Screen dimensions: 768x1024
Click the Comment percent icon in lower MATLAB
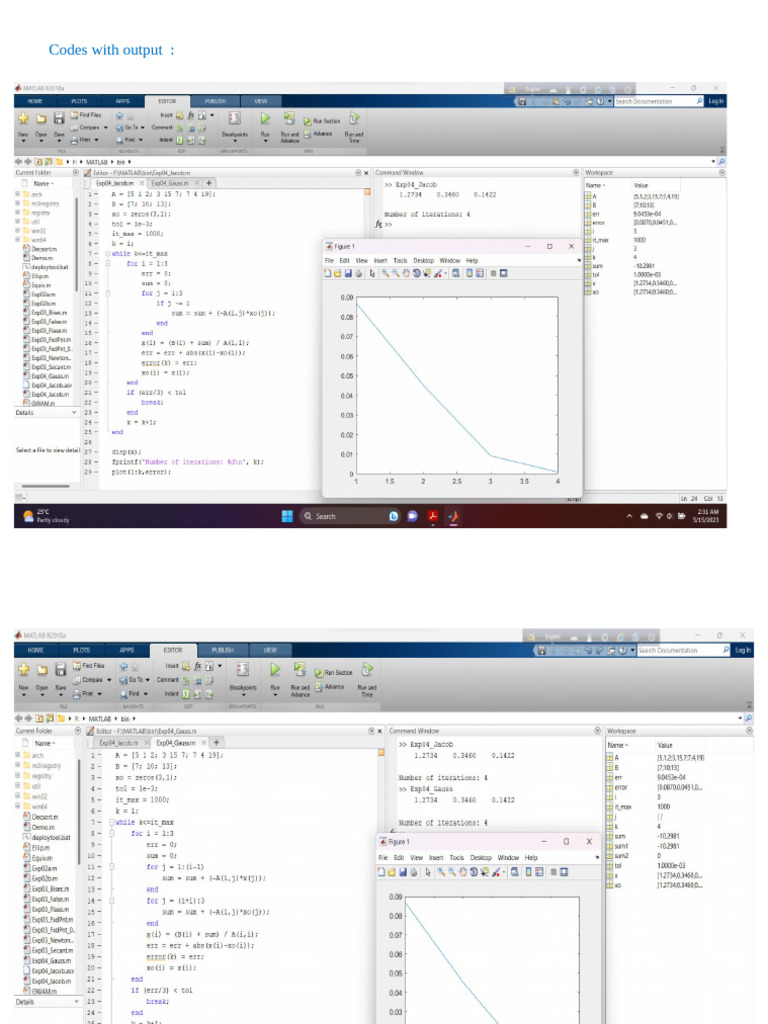coord(185,680)
